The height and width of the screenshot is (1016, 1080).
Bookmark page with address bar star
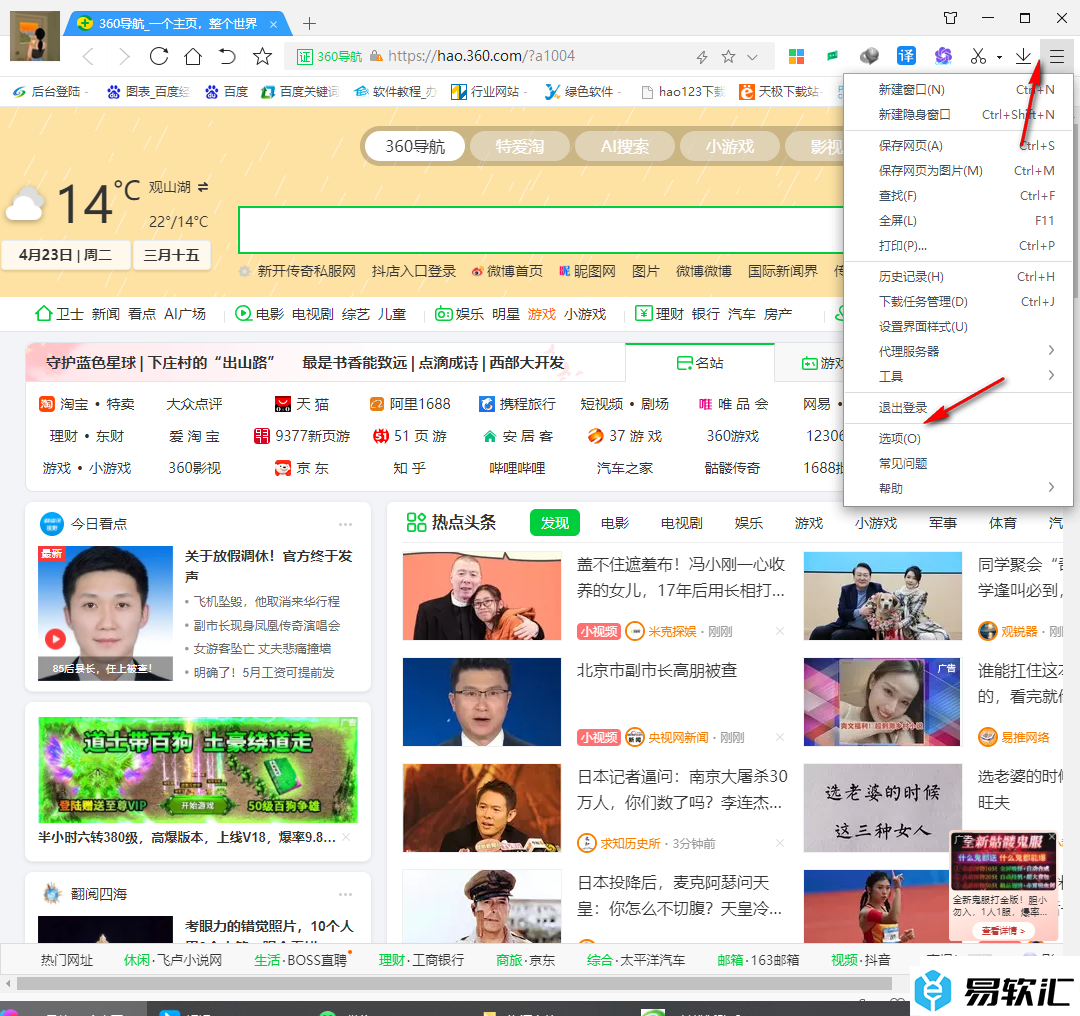point(728,57)
